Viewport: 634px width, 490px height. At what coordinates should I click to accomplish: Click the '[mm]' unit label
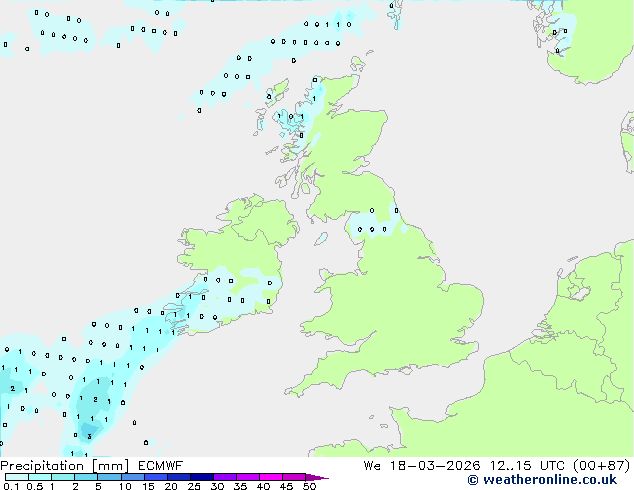(110, 466)
